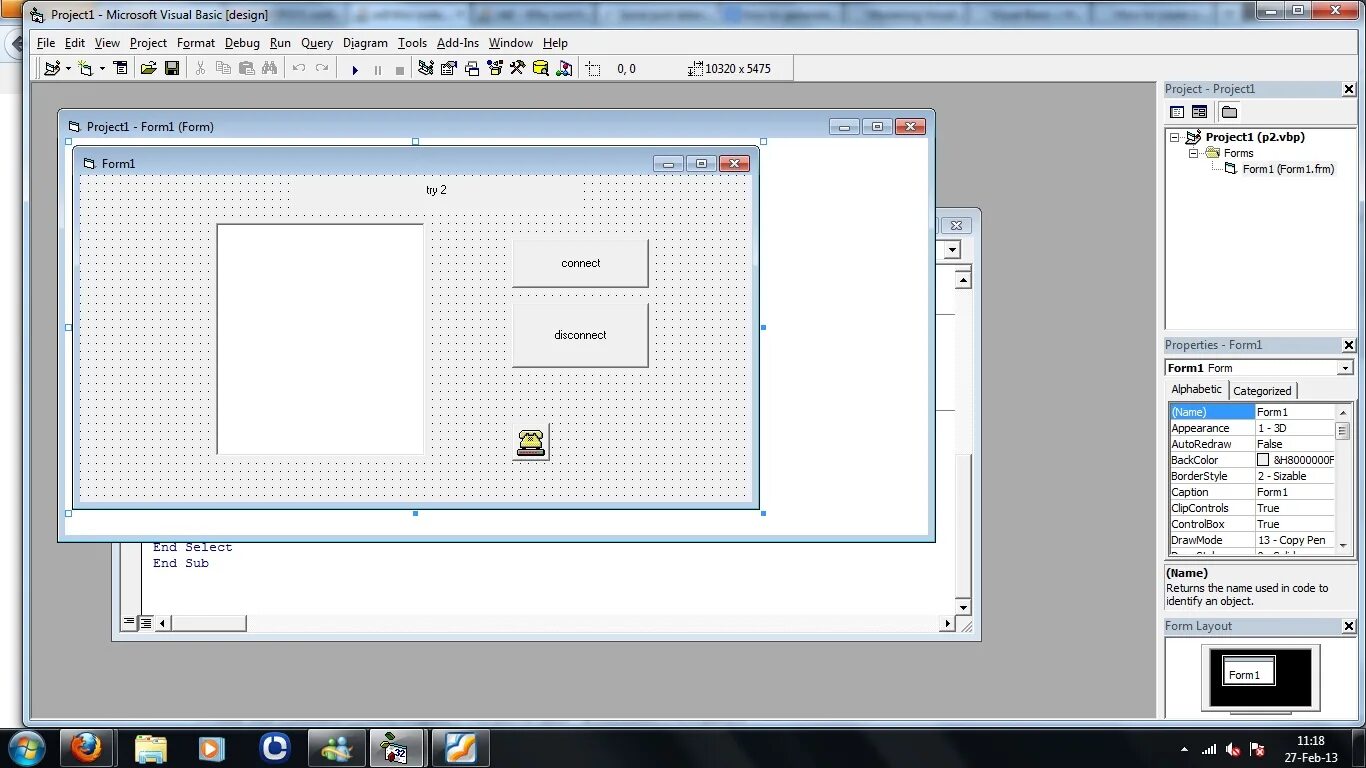Screen dimensions: 1366x768
Task: Open the Form1 Form object dropdown
Action: 1346,368
